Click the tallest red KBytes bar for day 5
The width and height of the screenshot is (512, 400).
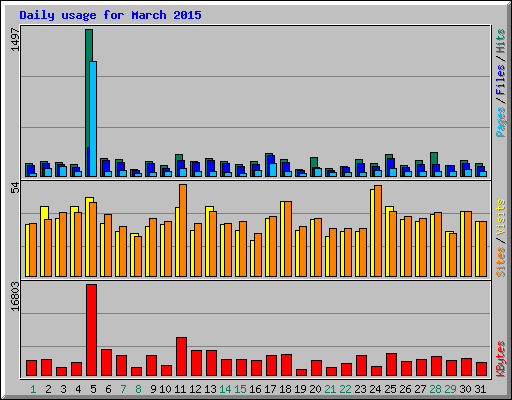91,330
